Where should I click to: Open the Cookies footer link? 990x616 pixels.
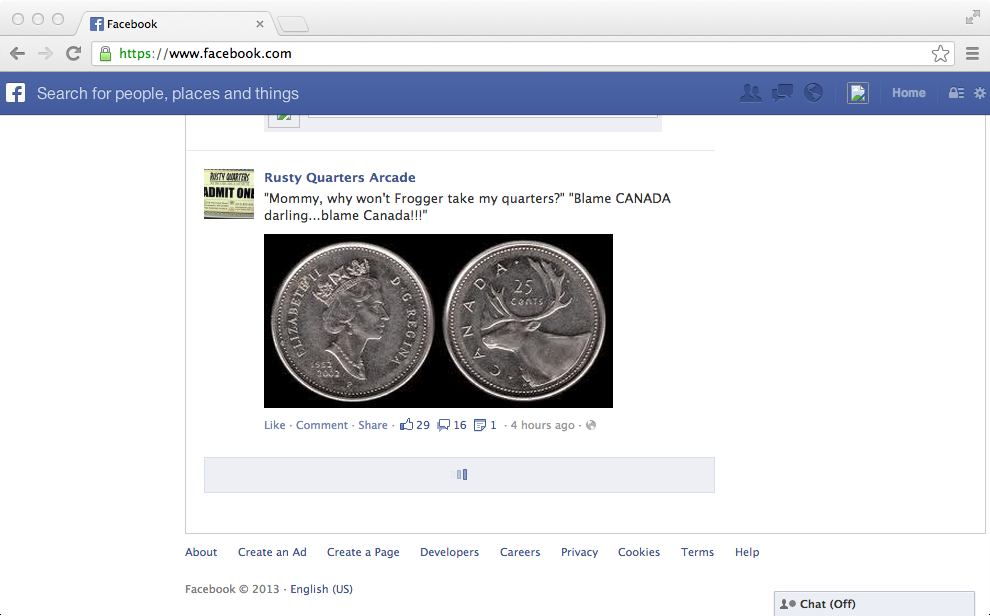coord(639,552)
